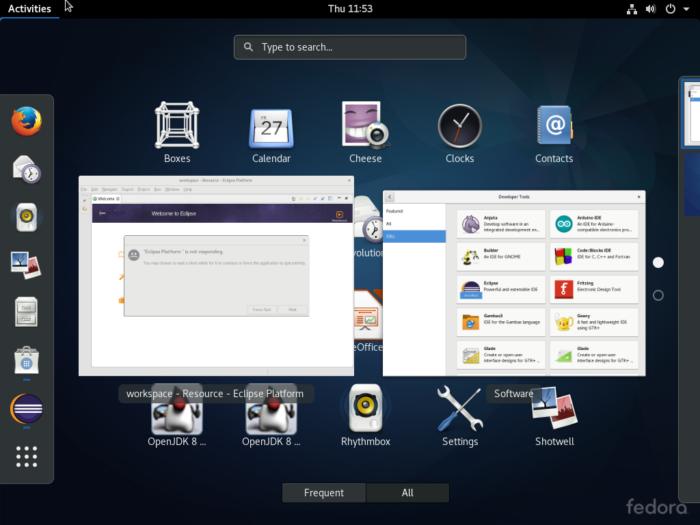Select Builder in the Software window
This screenshot has height=525, width=700.
[x=500, y=256]
